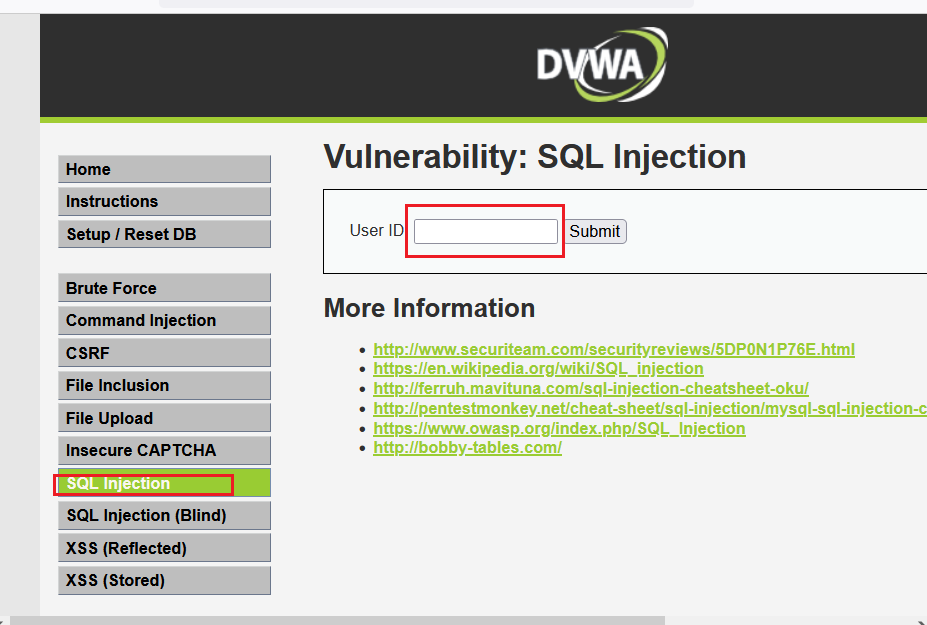Open the securiteam.com security reviews link
Screen dimensions: 927x625
click(614, 349)
